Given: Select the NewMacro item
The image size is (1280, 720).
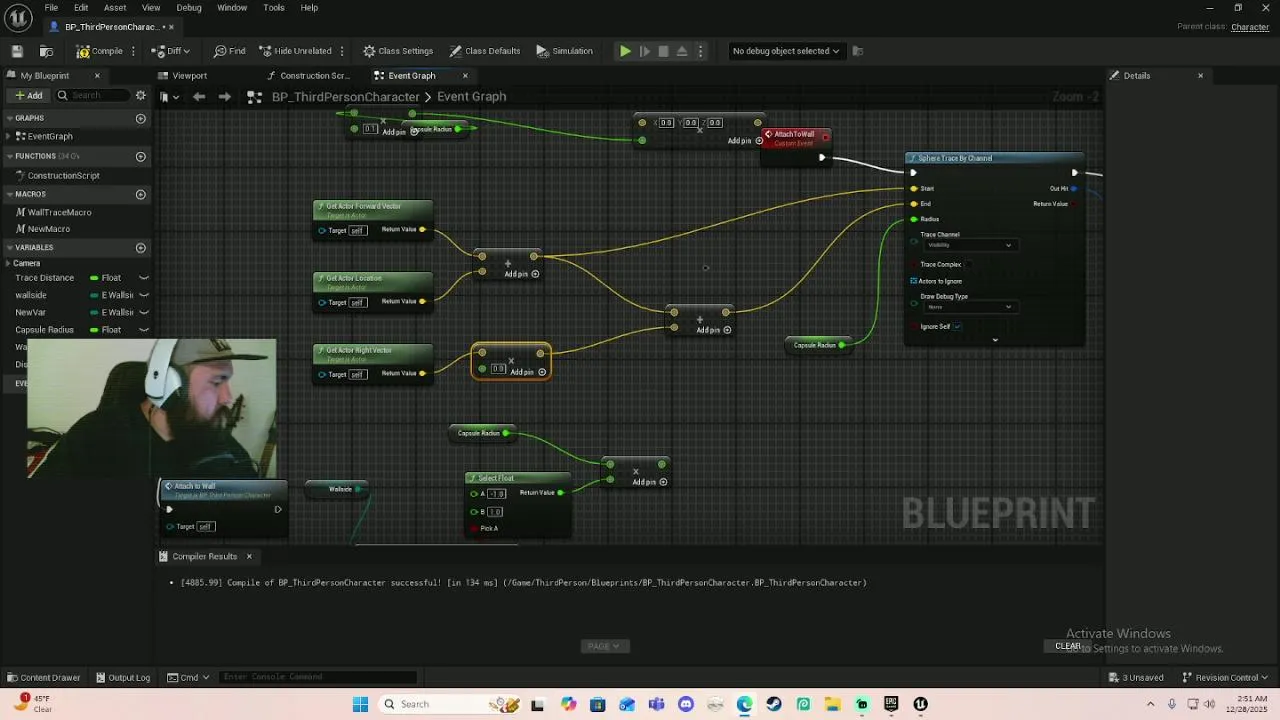Looking at the screenshot, I should point(48,229).
